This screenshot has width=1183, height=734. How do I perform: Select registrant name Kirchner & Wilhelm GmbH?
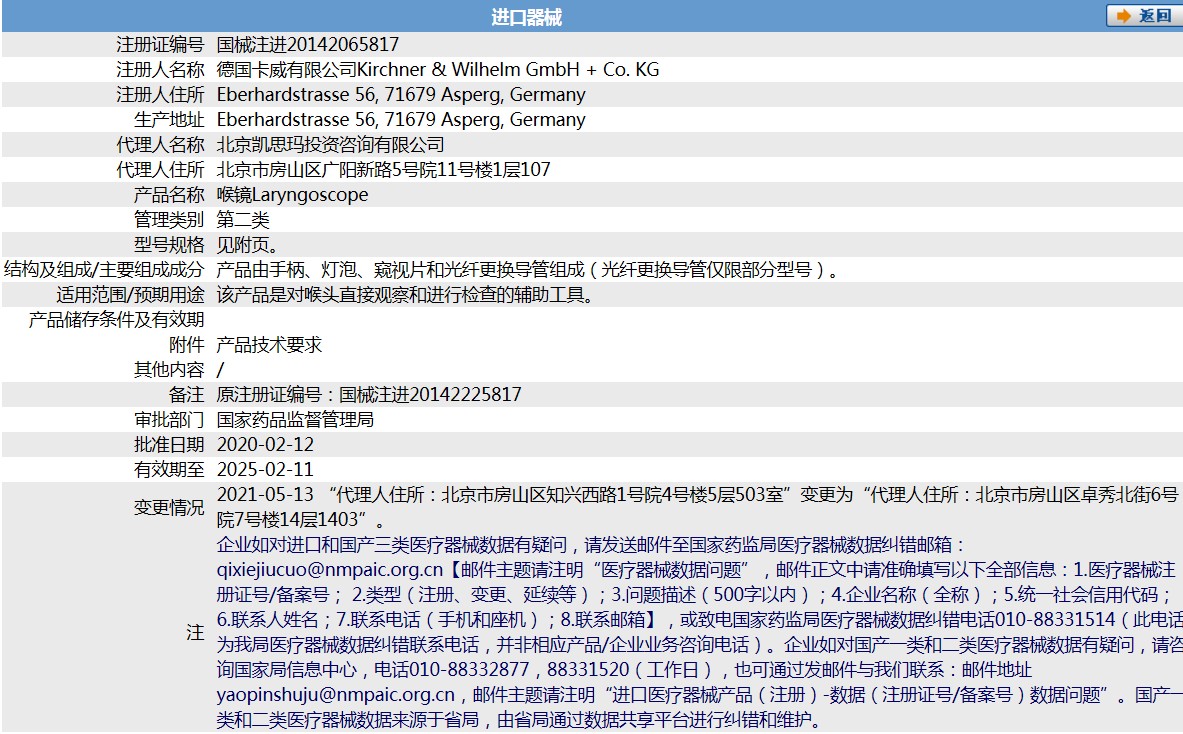(469, 69)
